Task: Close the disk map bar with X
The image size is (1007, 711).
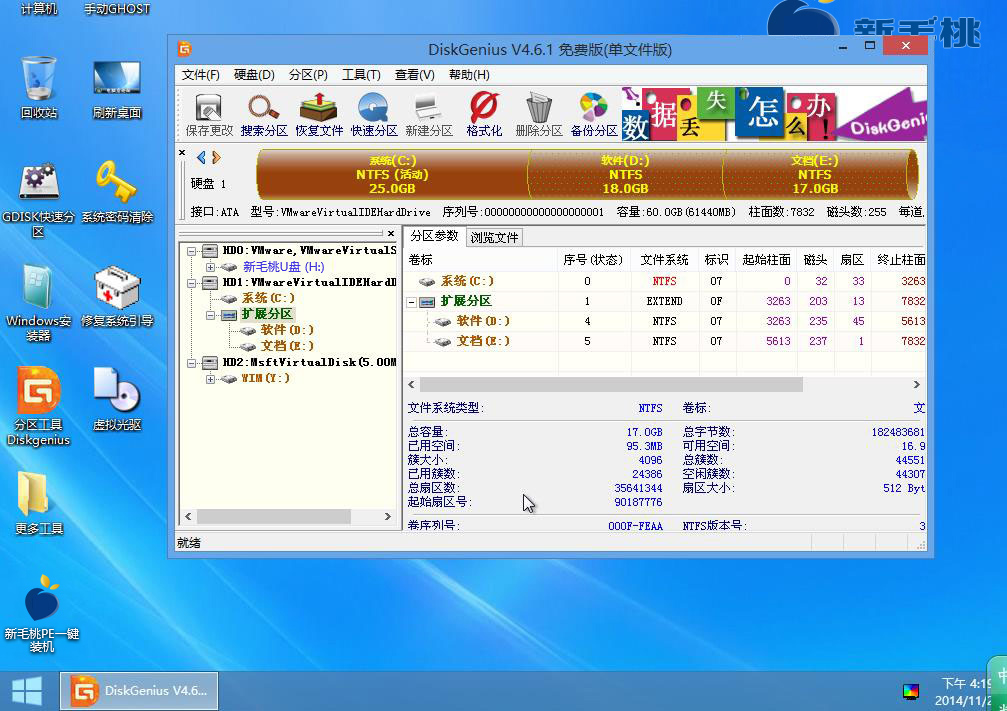Action: 182,153
